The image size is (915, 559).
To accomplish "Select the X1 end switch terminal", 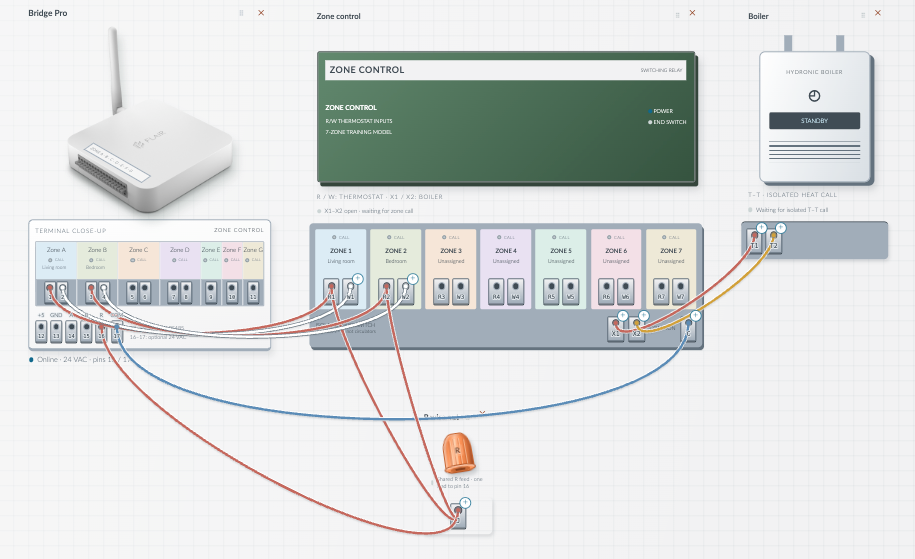I will click(x=616, y=329).
